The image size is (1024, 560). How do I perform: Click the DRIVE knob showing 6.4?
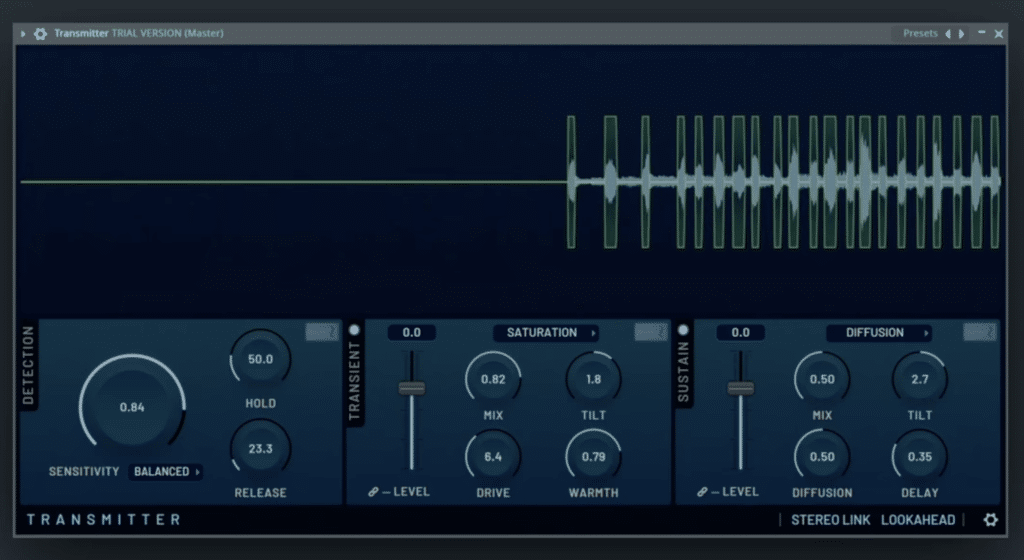(493, 457)
